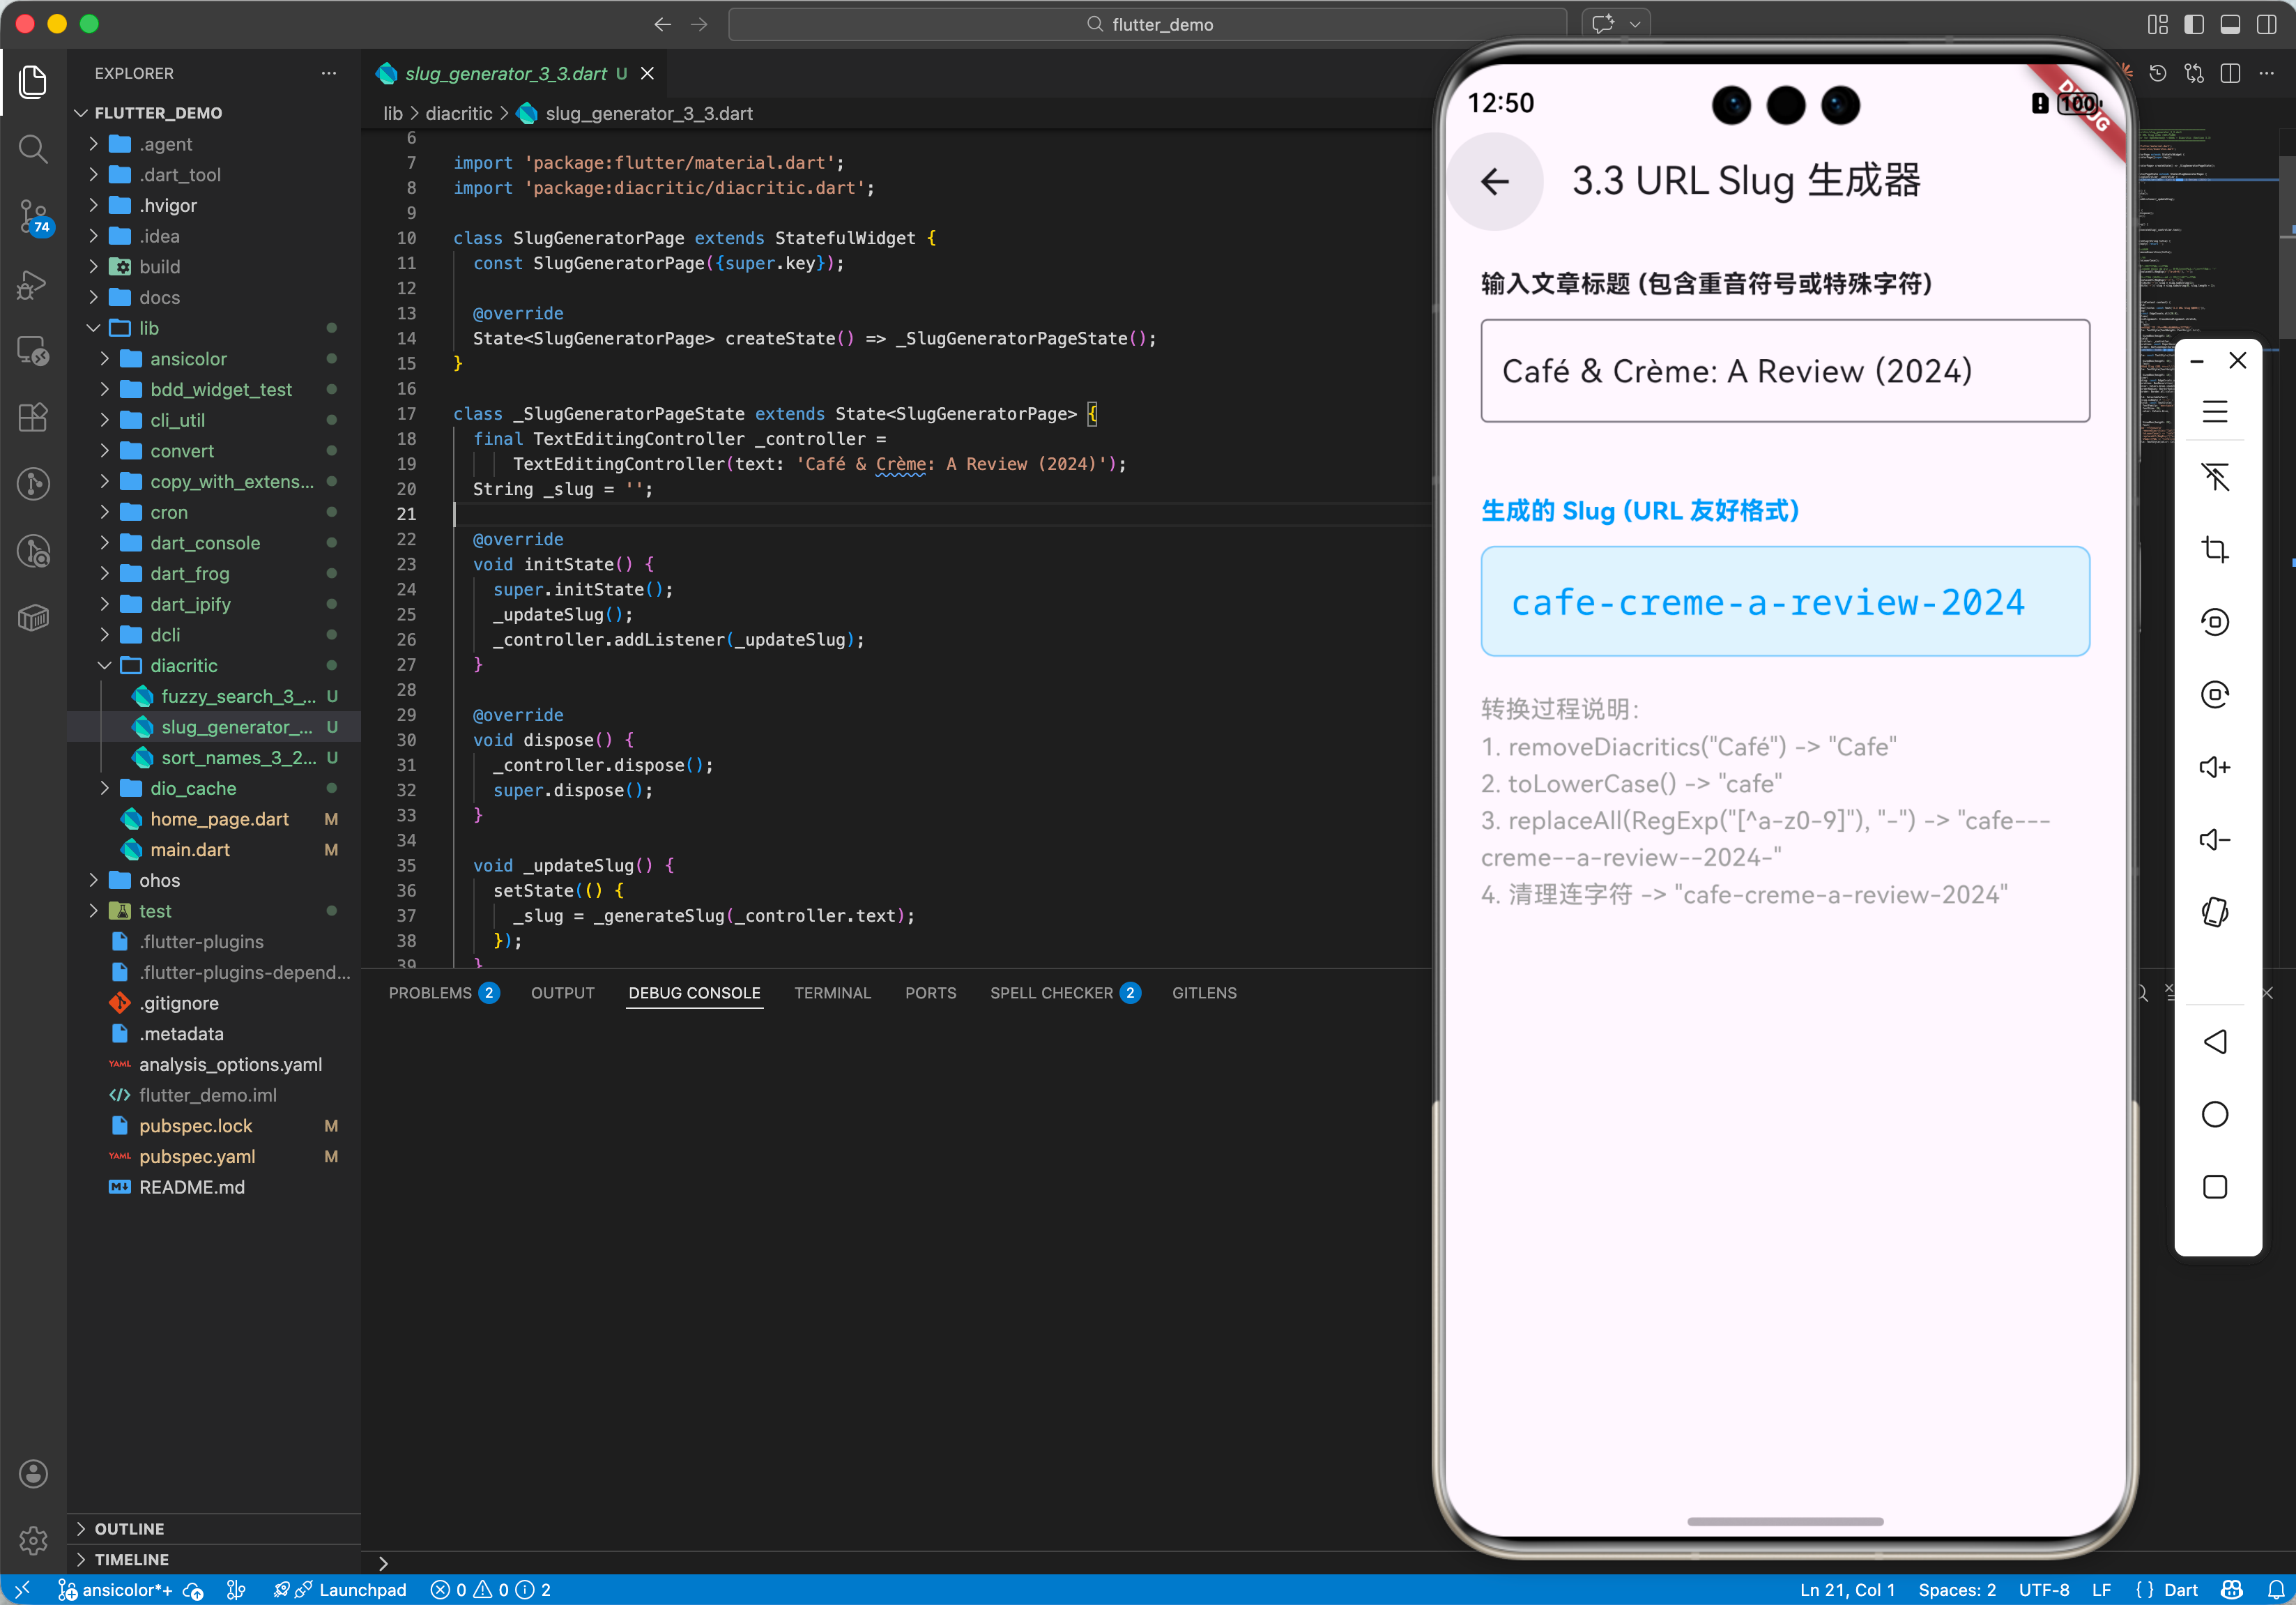
Task: Open main.dart in the explorer
Action: coord(189,850)
